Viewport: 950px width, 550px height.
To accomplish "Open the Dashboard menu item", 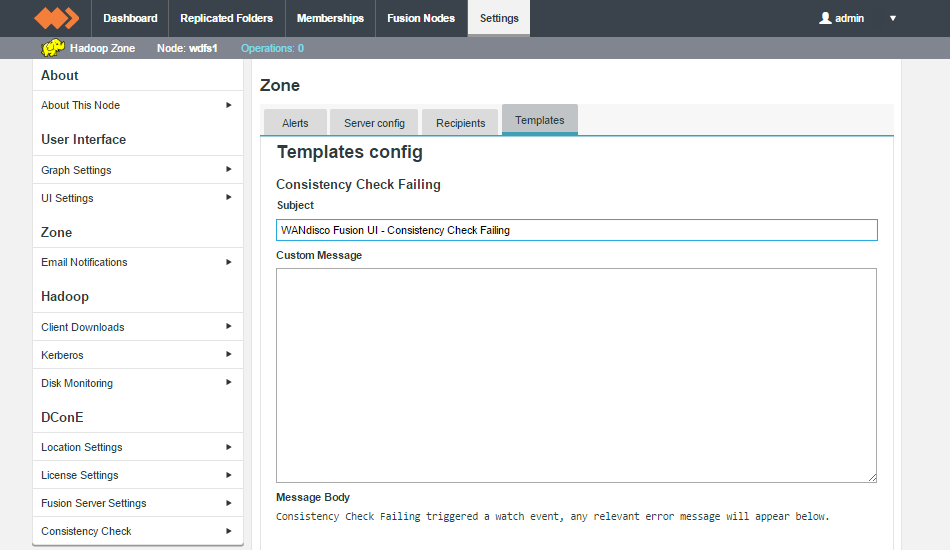I will pyautogui.click(x=130, y=18).
